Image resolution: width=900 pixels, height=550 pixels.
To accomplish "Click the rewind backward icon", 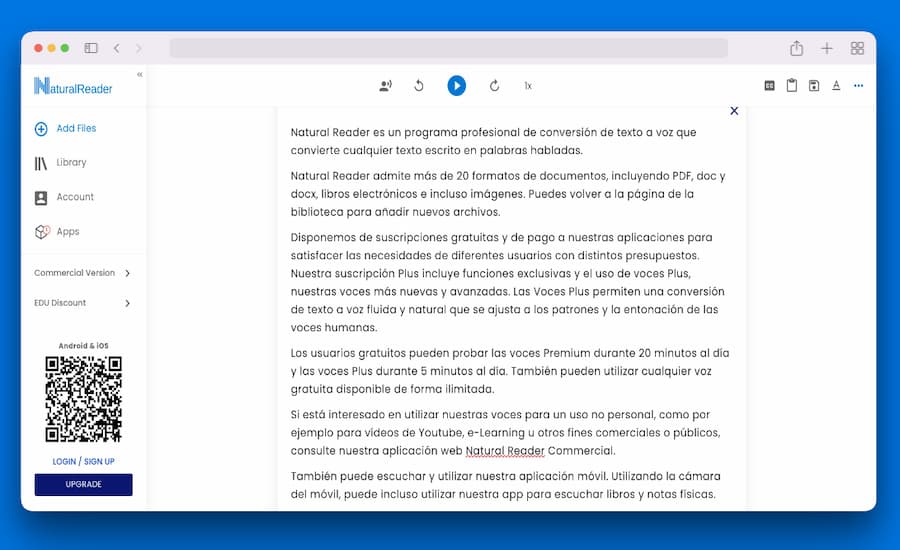I will [419, 86].
